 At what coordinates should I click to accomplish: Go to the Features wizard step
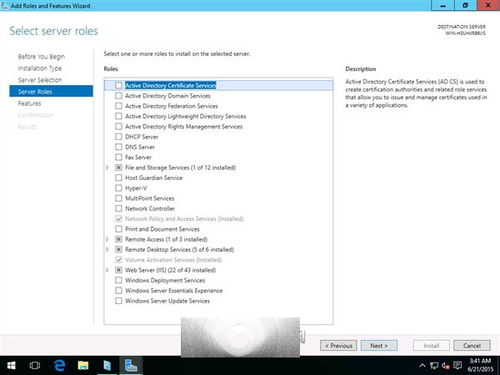point(30,103)
